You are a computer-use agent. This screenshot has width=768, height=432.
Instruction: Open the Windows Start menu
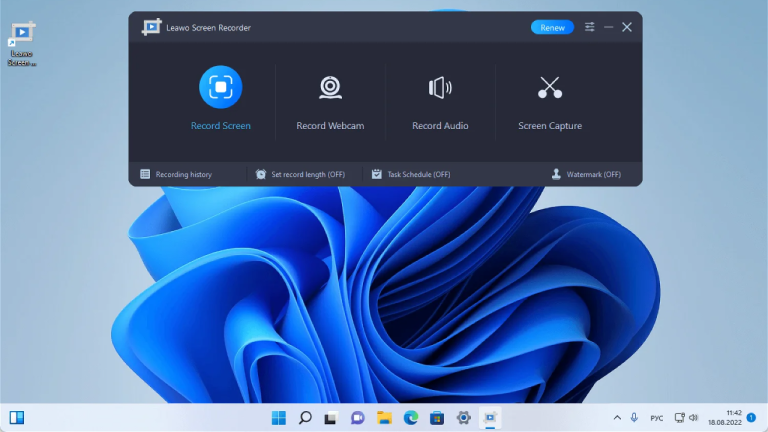(279, 418)
